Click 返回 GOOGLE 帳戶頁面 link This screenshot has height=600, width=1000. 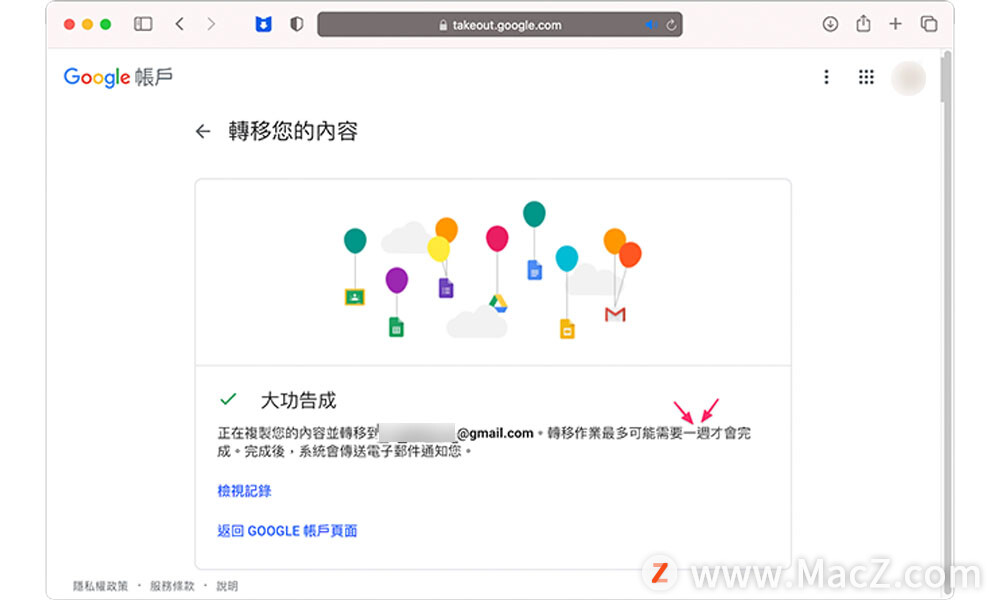click(287, 530)
